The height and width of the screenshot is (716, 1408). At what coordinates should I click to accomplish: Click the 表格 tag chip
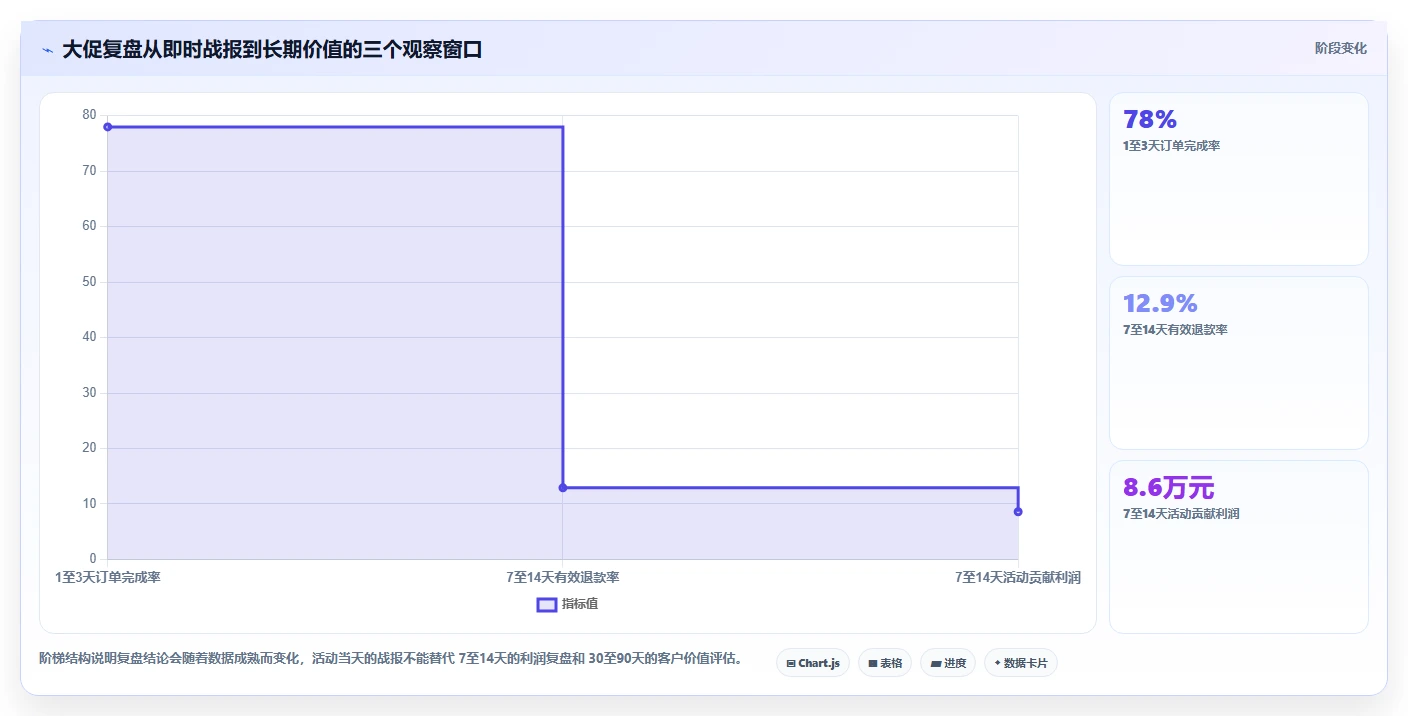click(x=885, y=662)
